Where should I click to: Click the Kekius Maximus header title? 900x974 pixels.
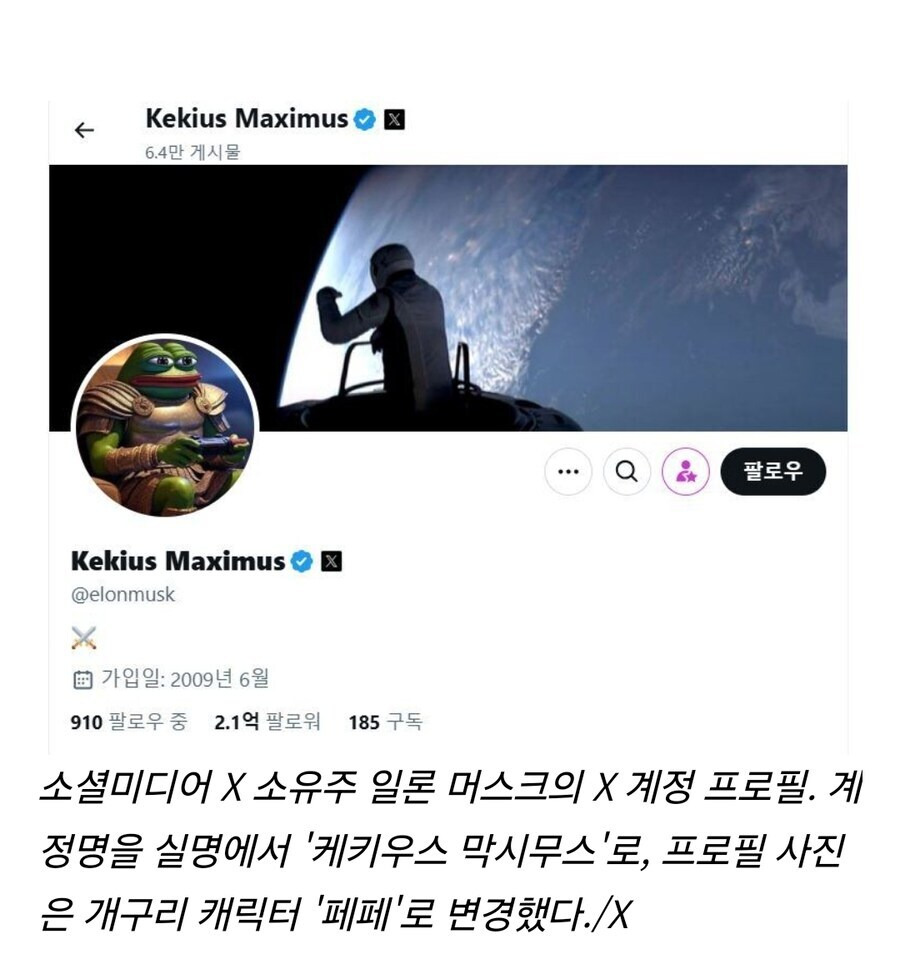(247, 118)
